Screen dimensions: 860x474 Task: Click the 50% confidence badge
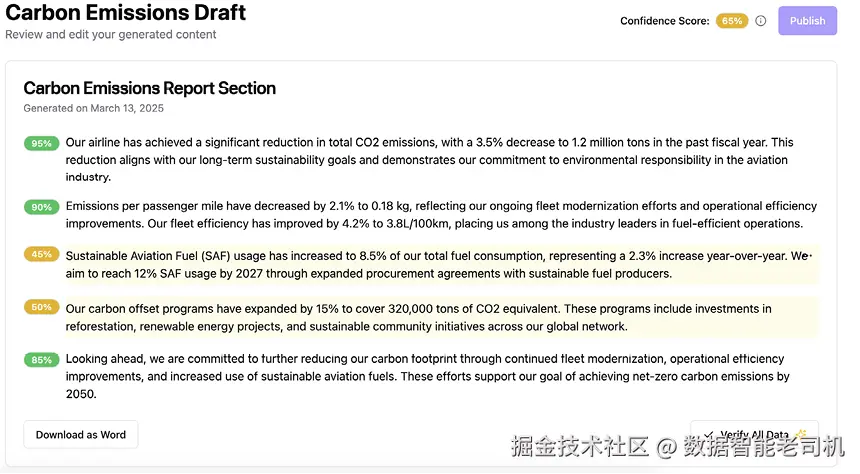click(41, 307)
